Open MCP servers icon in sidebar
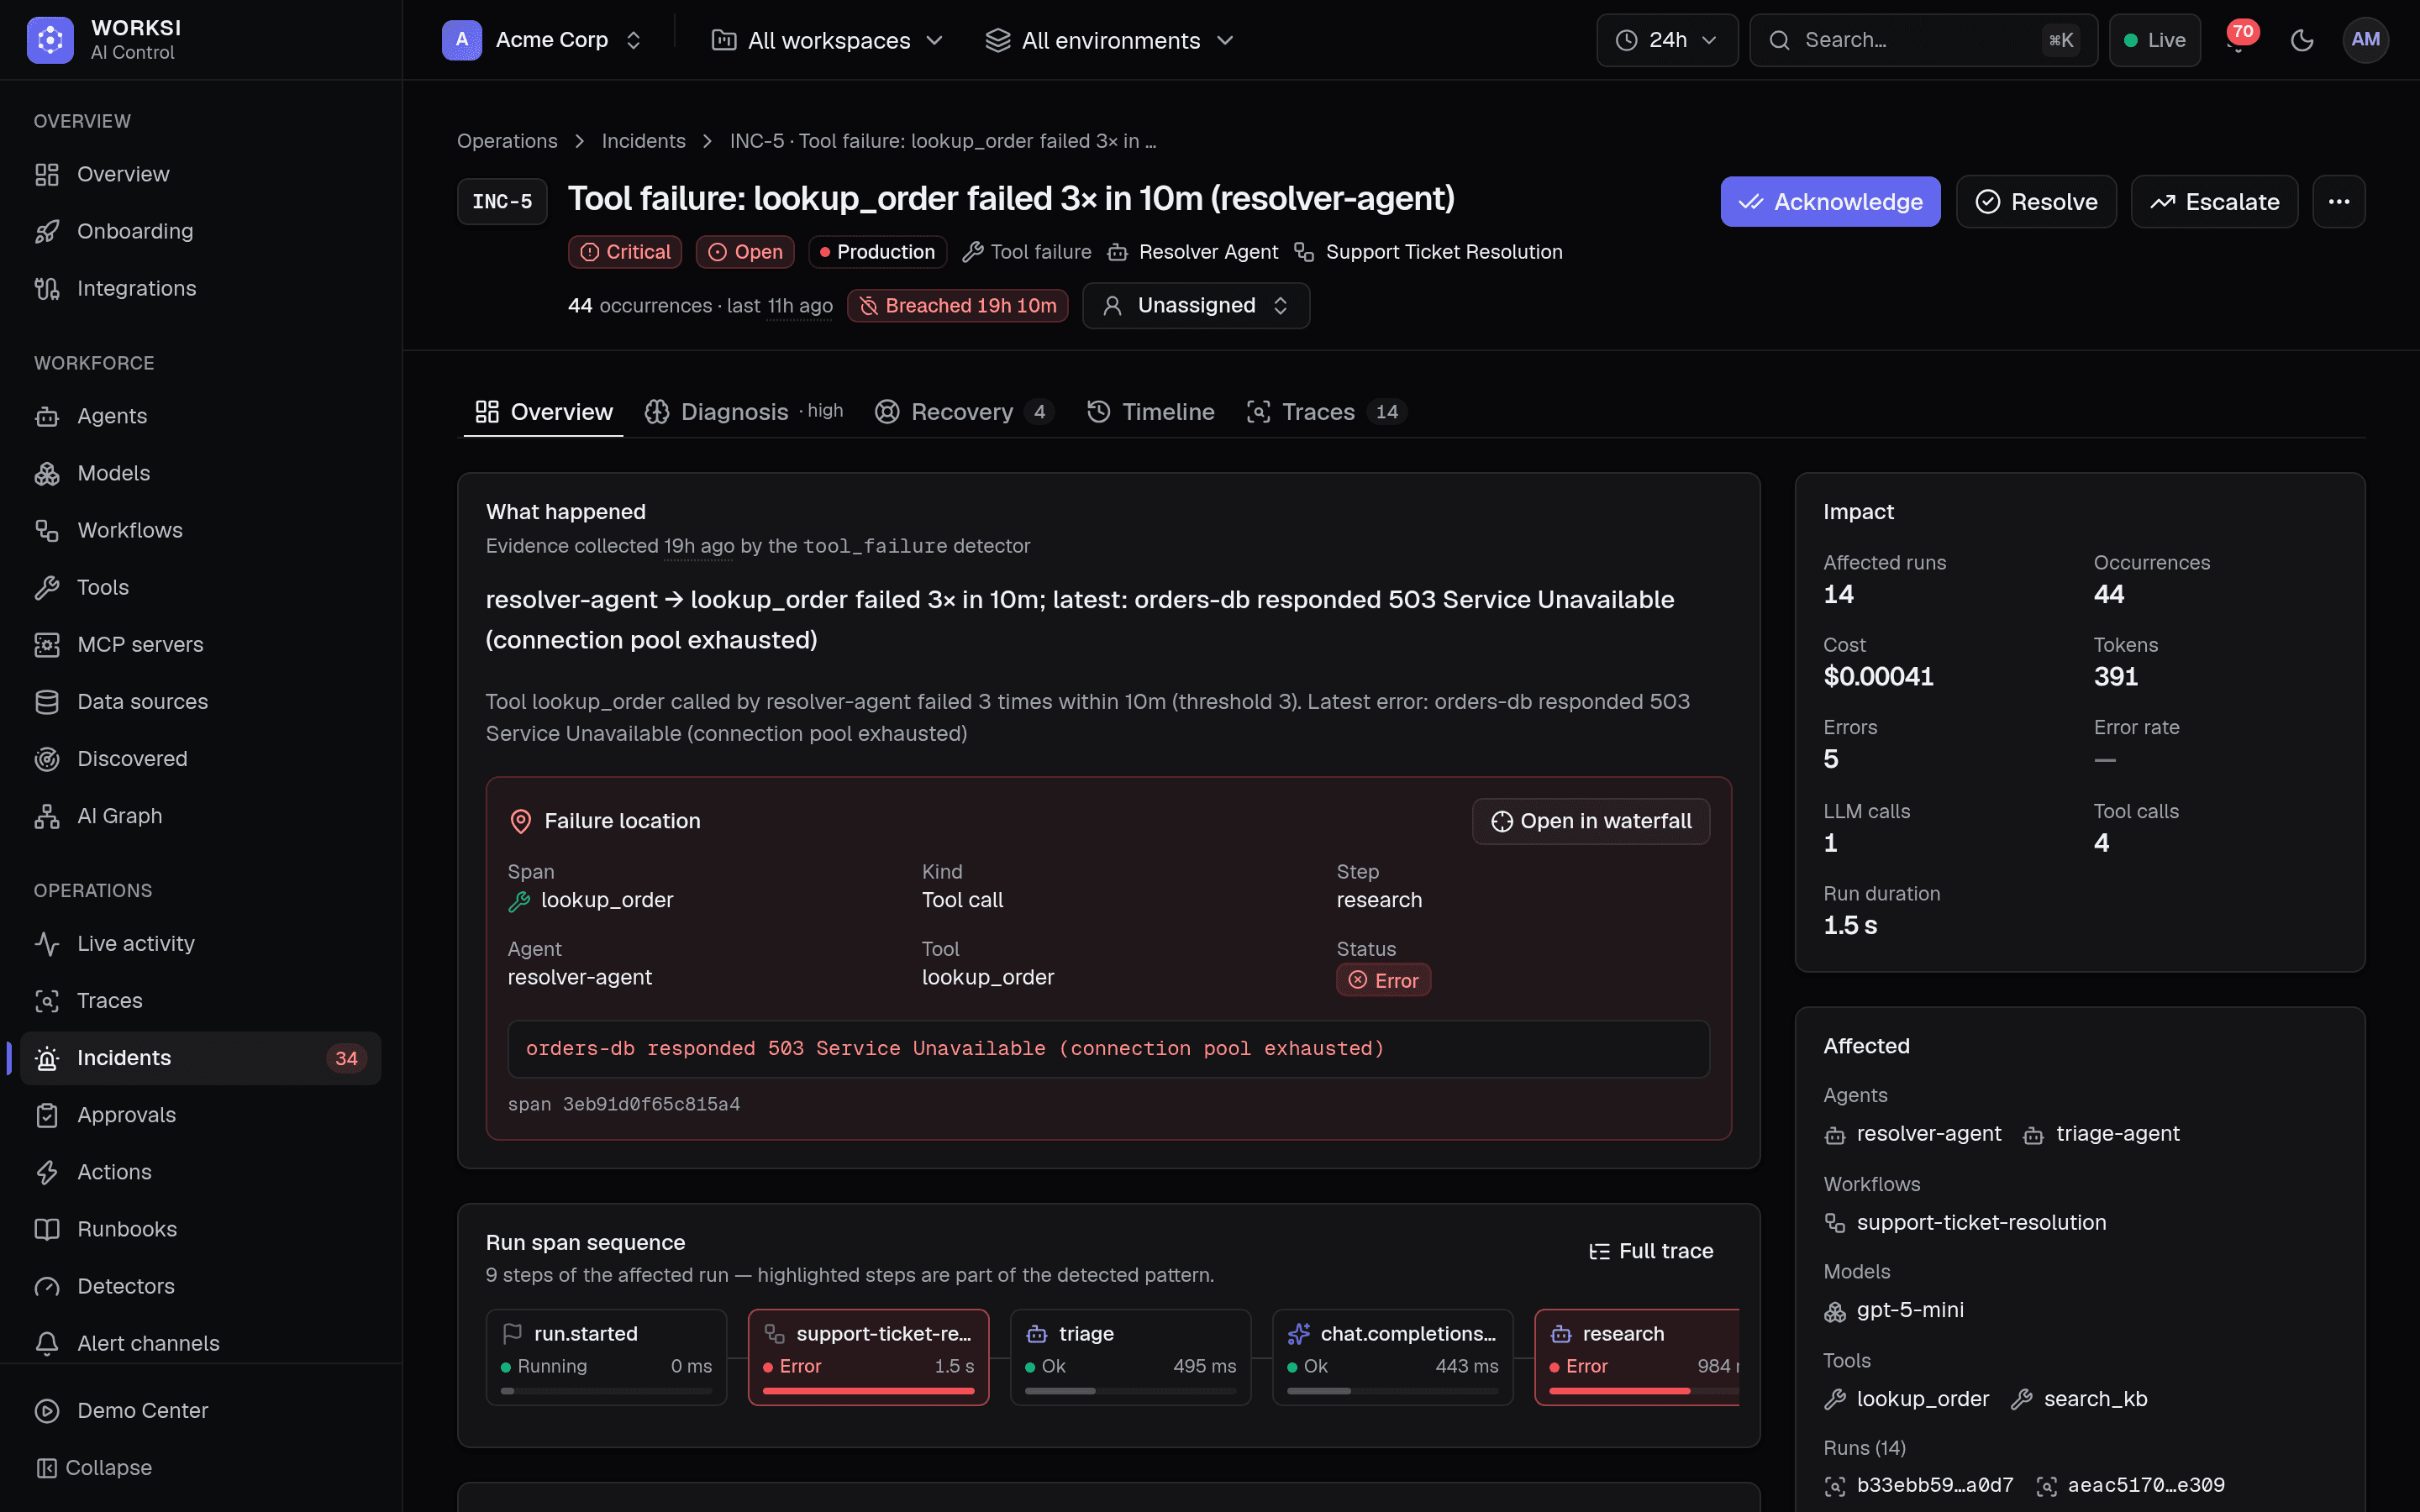This screenshot has width=2420, height=1512. click(47, 644)
